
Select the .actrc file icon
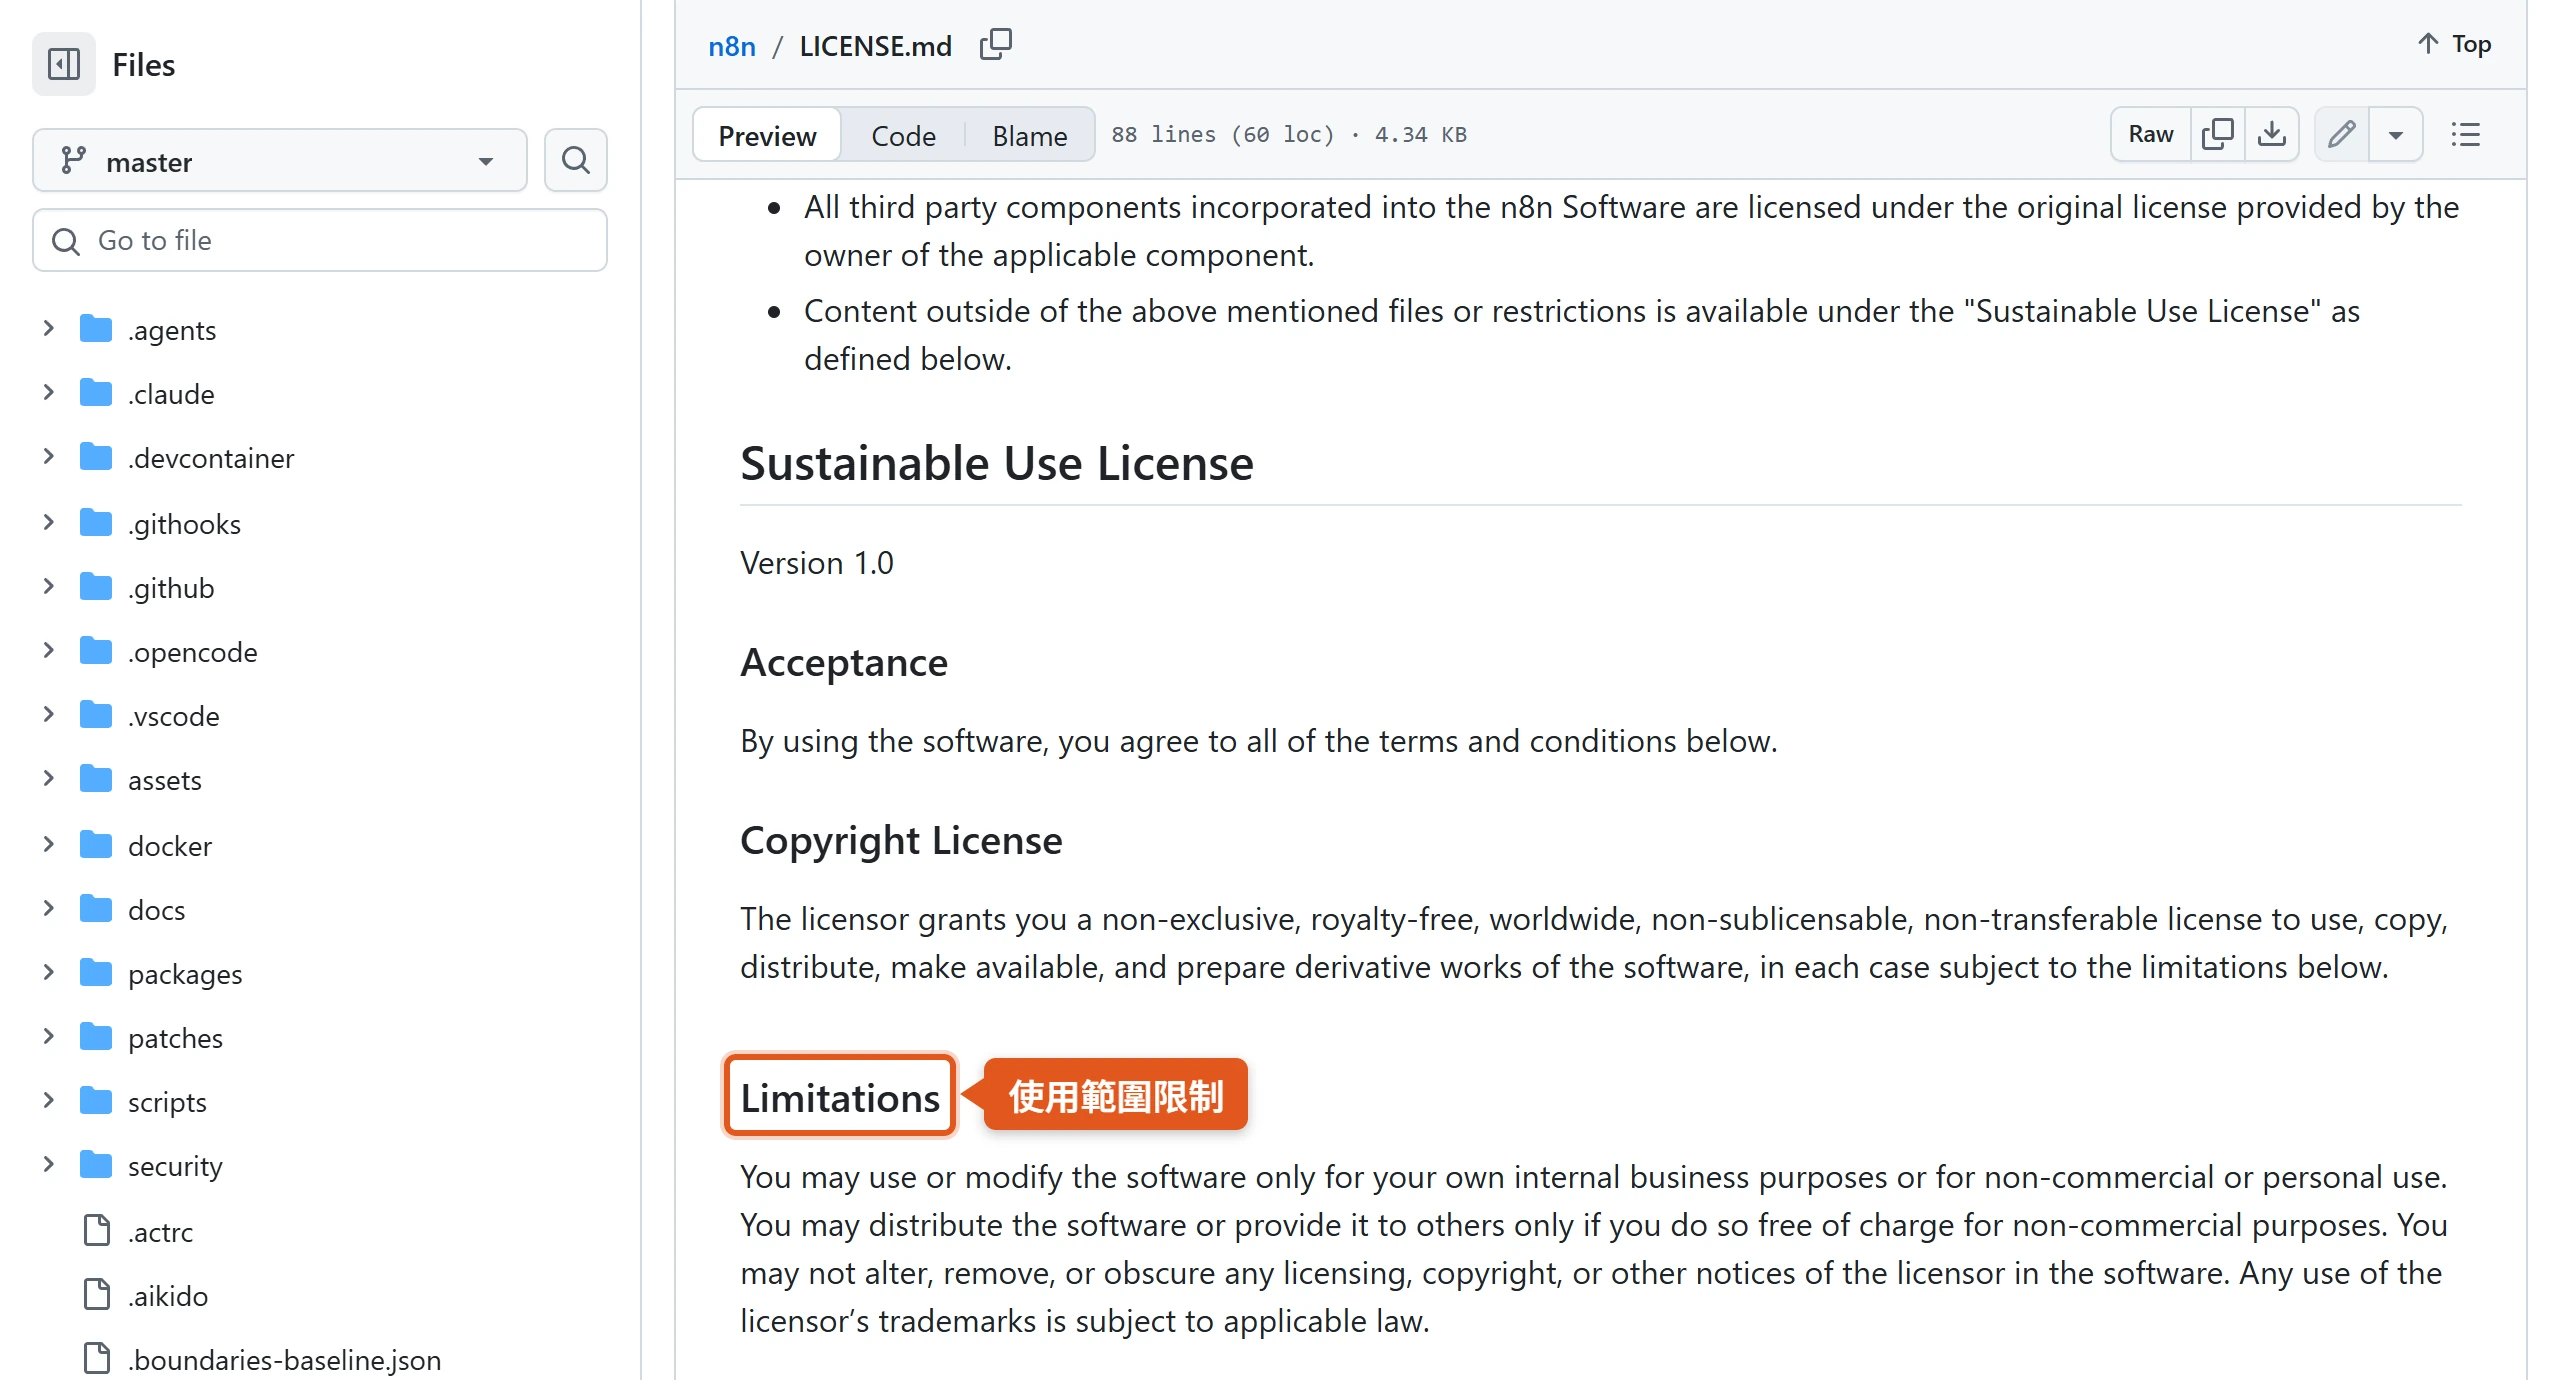coord(96,1230)
